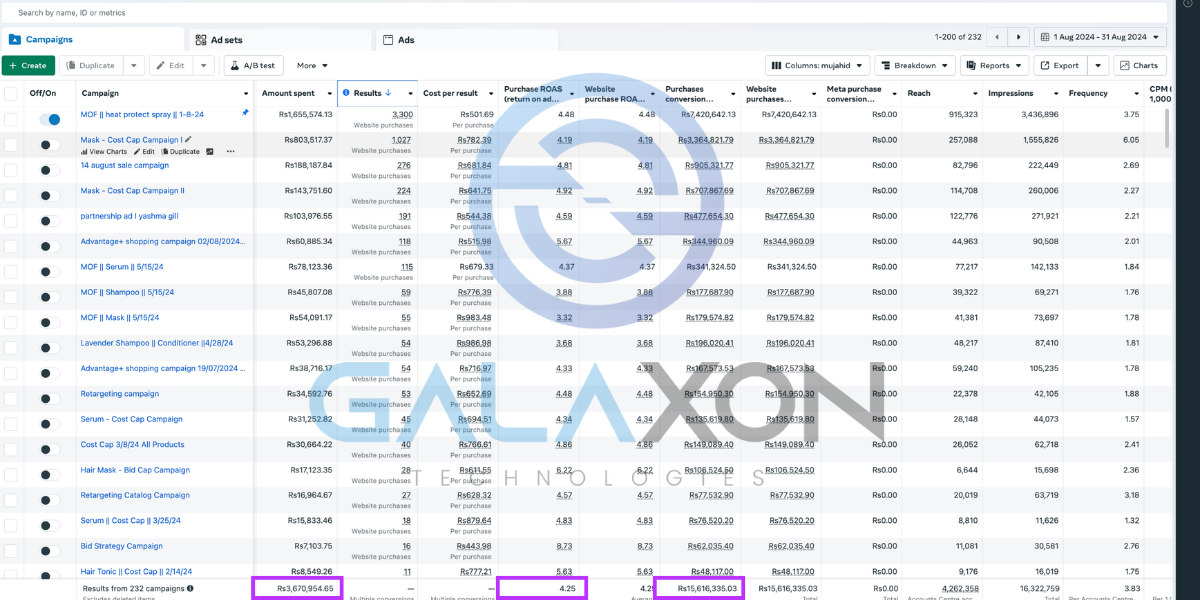The width and height of the screenshot is (1200, 600).
Task: Select the checkbox for MOF heat protect spray row
Action: [11, 119]
